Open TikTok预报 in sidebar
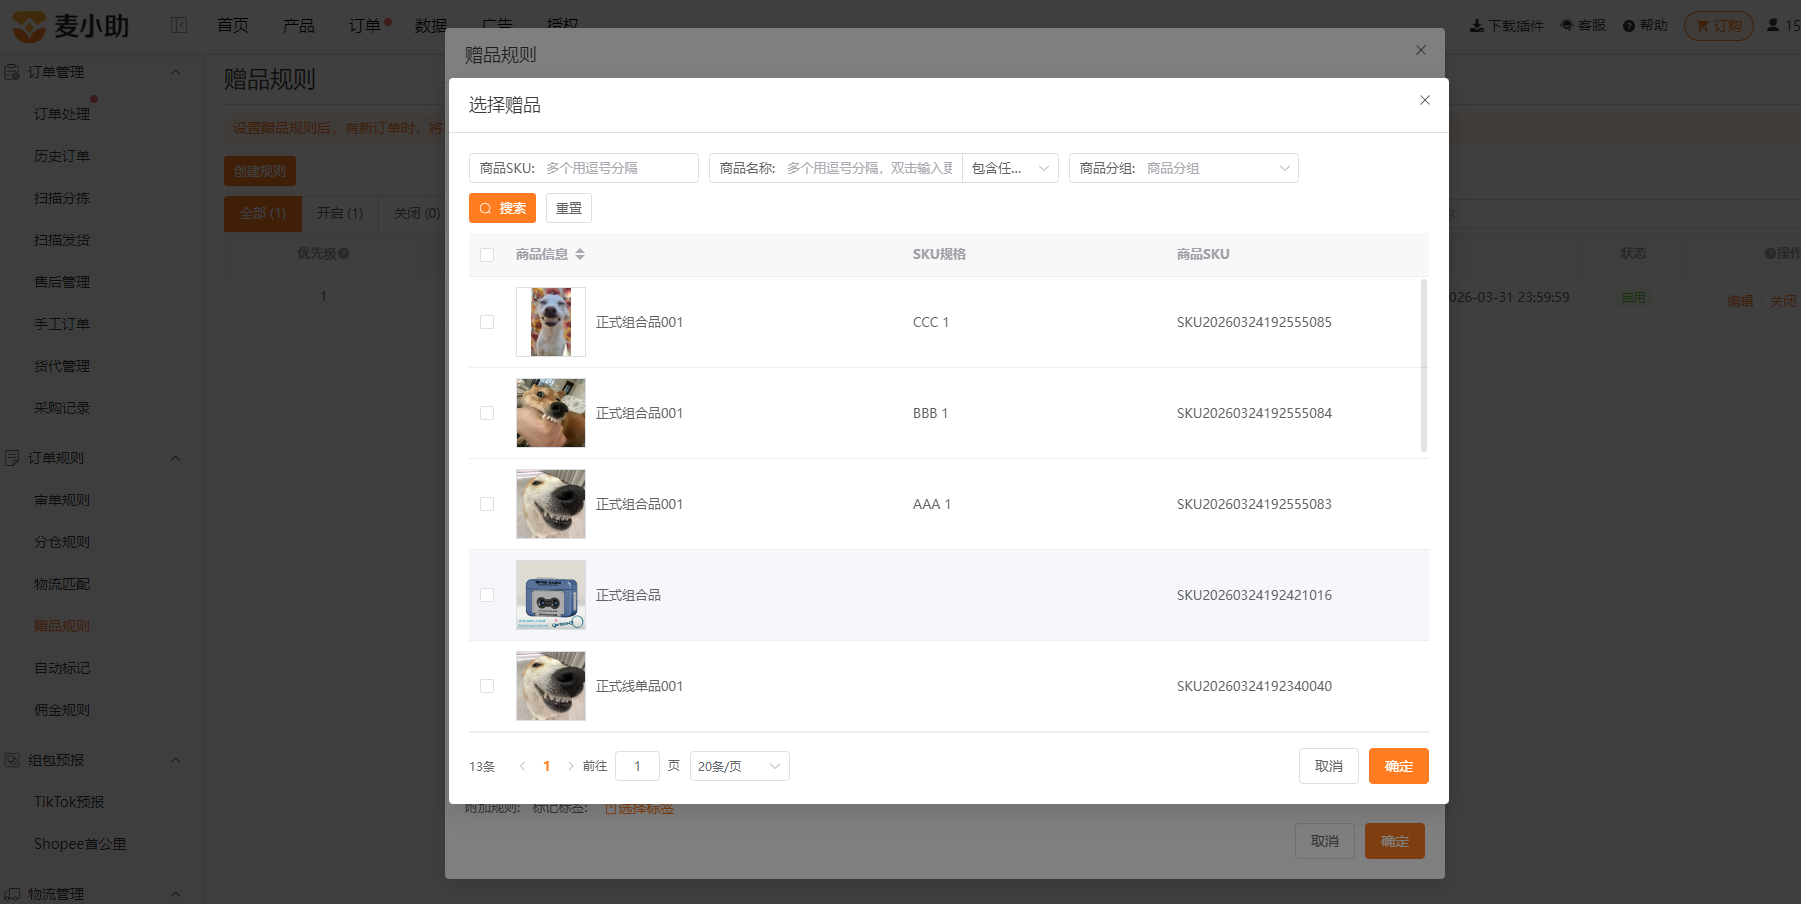 (x=69, y=802)
